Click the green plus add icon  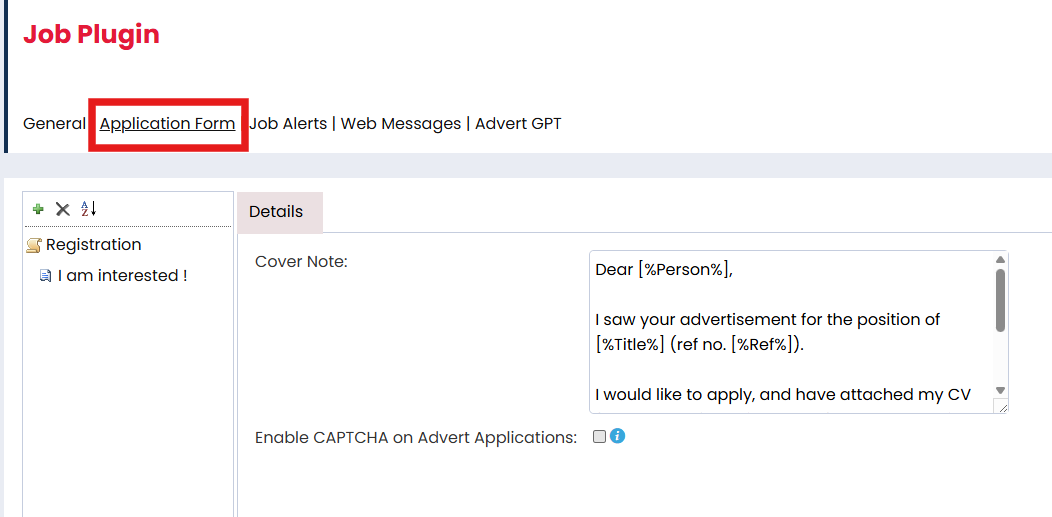38,209
